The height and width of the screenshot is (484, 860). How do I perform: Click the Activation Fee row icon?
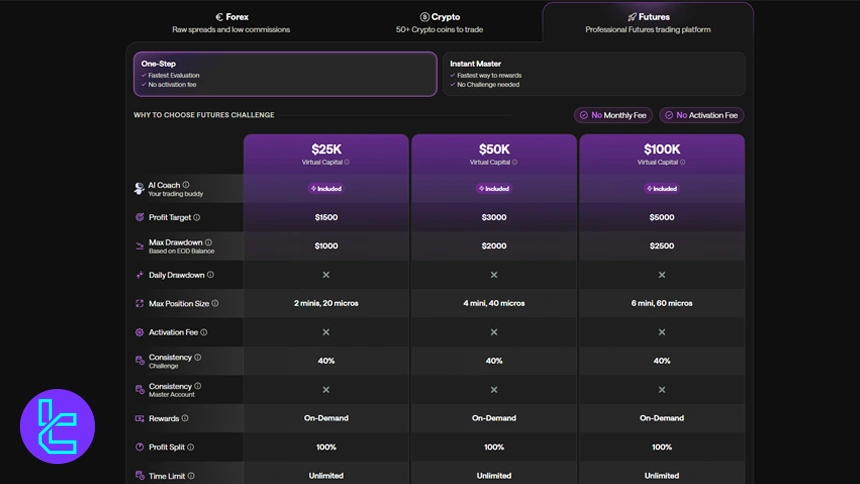tap(140, 332)
